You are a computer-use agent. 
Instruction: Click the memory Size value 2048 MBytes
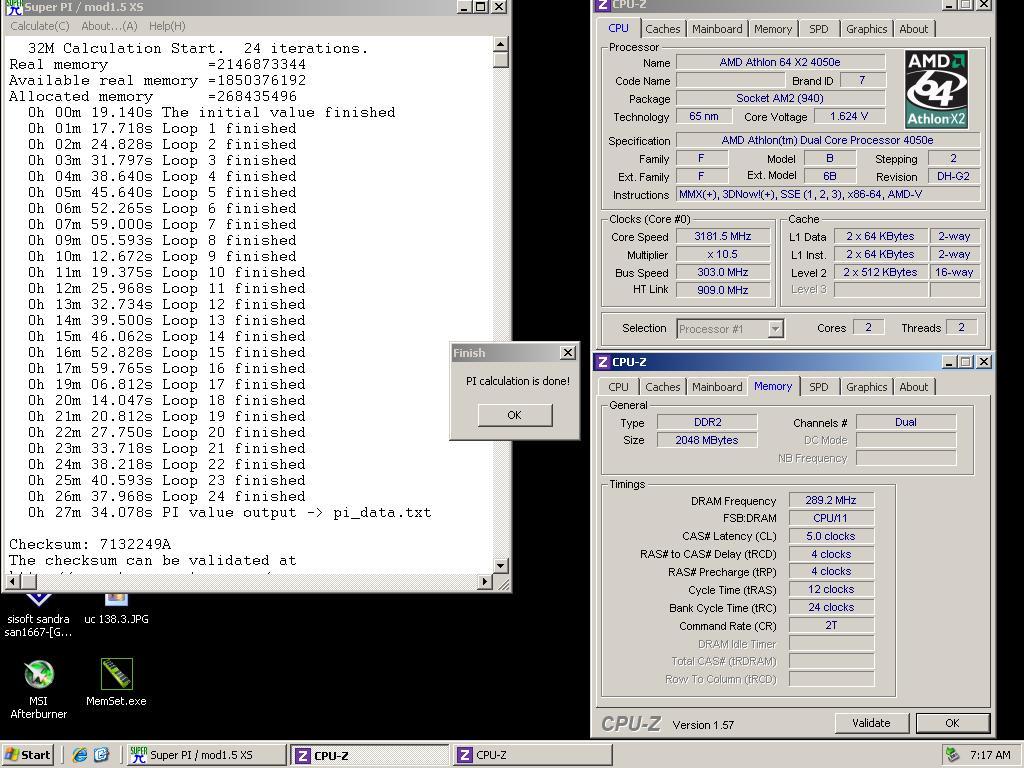coord(707,440)
